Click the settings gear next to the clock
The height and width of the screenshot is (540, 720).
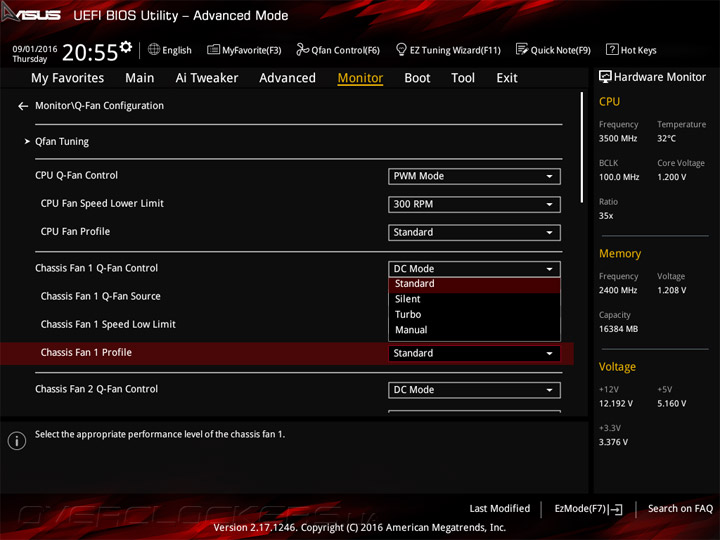click(126, 46)
